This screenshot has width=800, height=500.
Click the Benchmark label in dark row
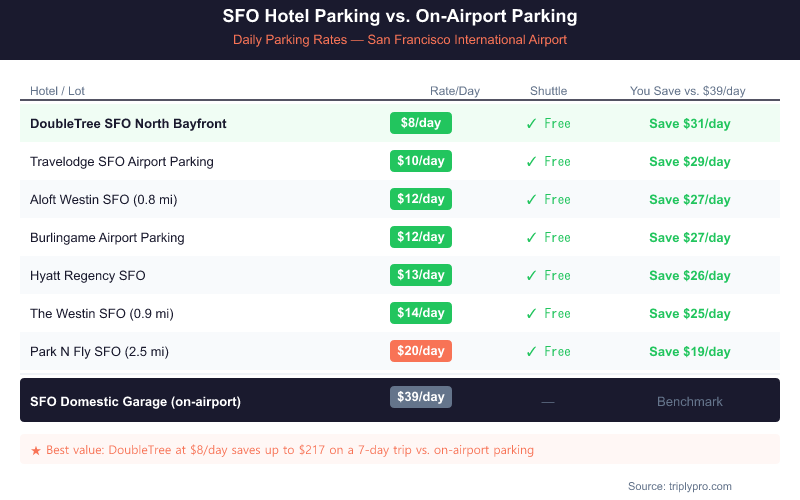(x=689, y=401)
